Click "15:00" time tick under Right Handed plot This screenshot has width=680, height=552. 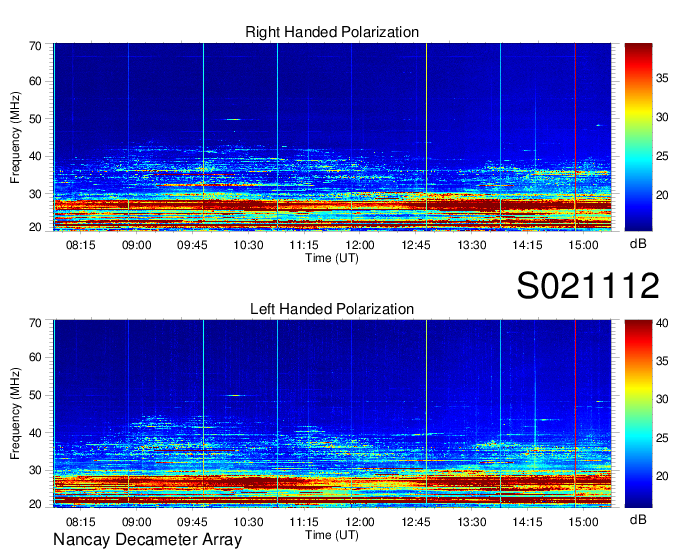(583, 245)
